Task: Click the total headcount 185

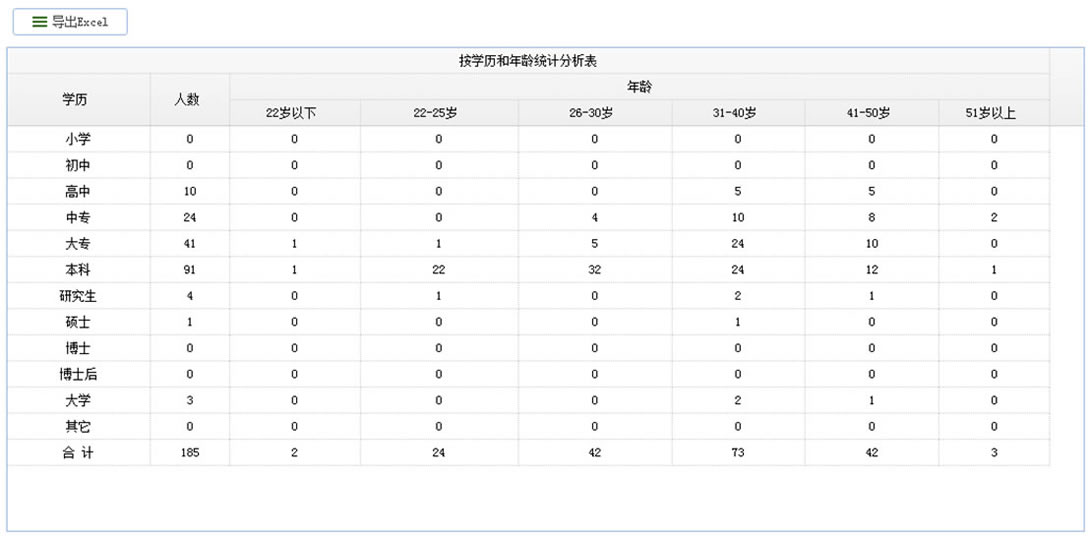Action: point(190,453)
